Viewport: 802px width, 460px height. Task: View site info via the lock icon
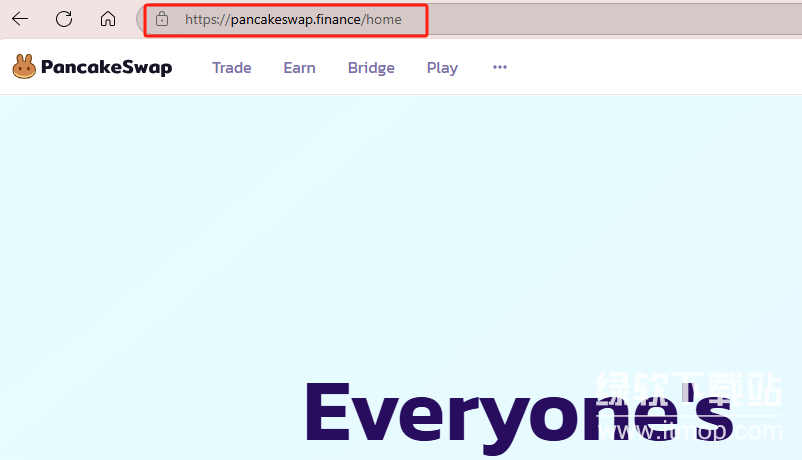pyautogui.click(x=162, y=19)
